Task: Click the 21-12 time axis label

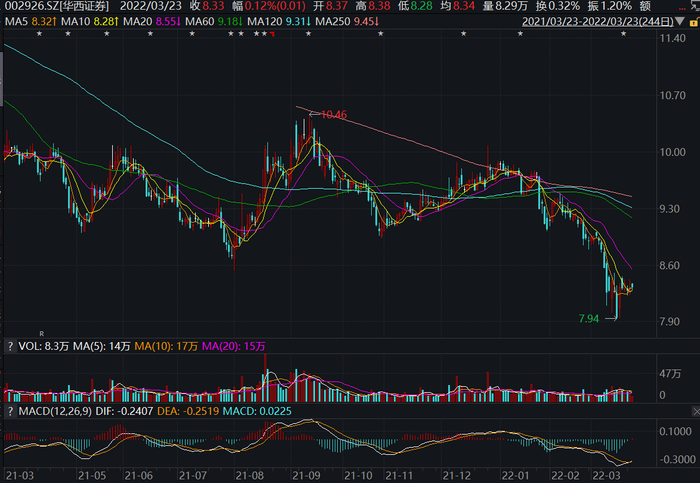Action: click(x=456, y=476)
